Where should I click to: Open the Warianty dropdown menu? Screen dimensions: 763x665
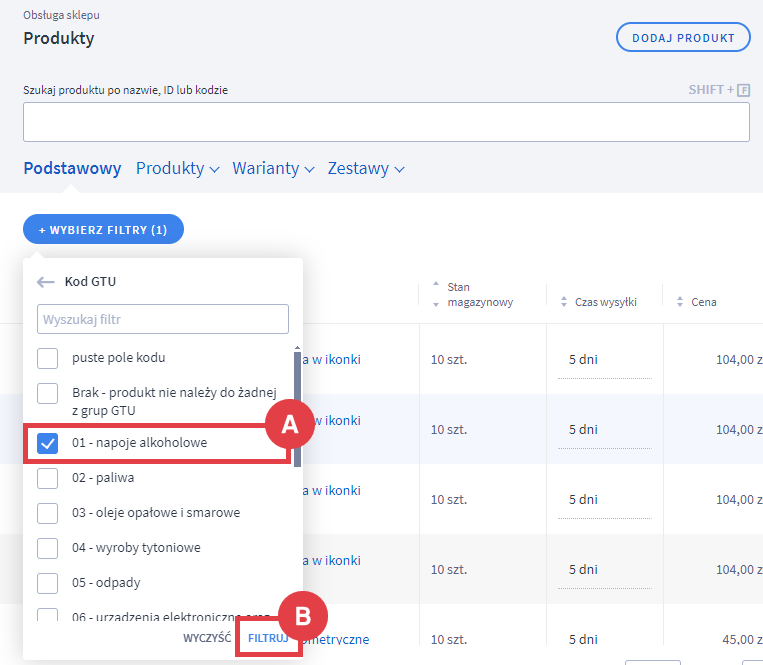273,169
